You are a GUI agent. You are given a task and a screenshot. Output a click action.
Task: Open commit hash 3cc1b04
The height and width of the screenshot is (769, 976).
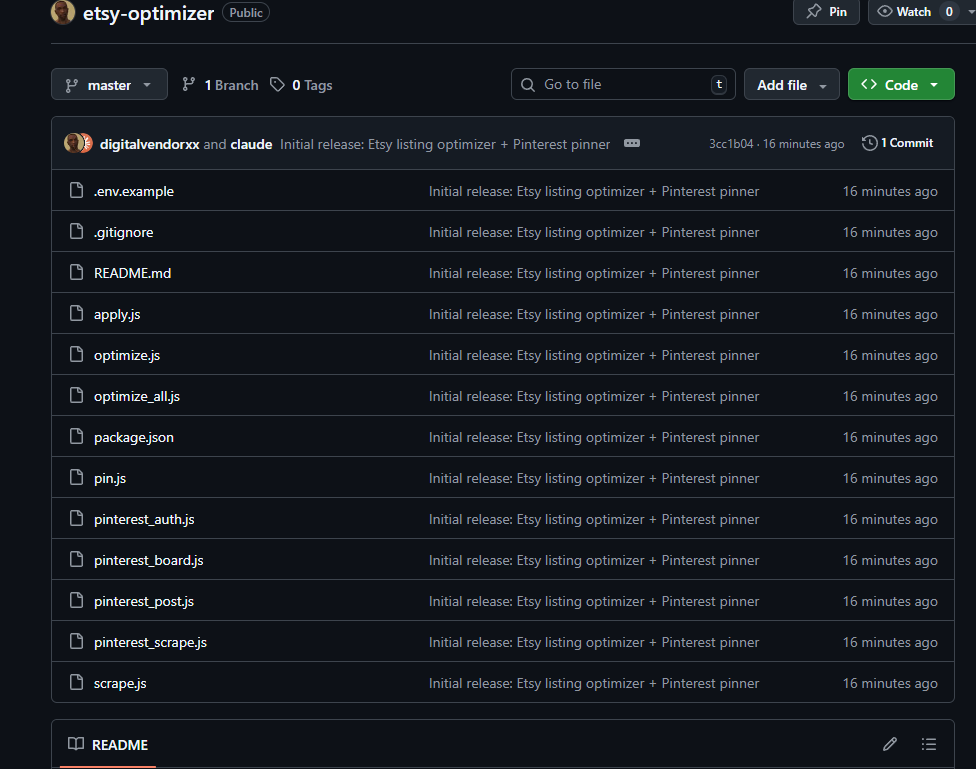731,144
